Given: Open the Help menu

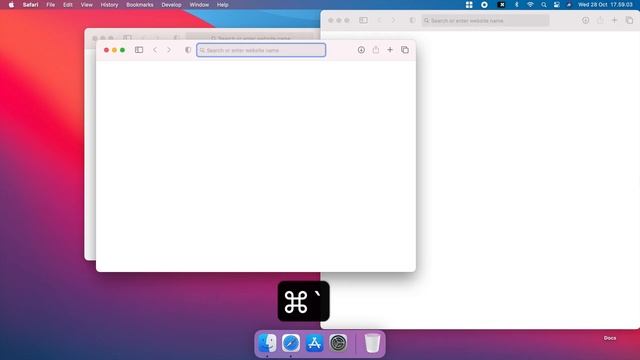Looking at the screenshot, I should click(x=222, y=5).
